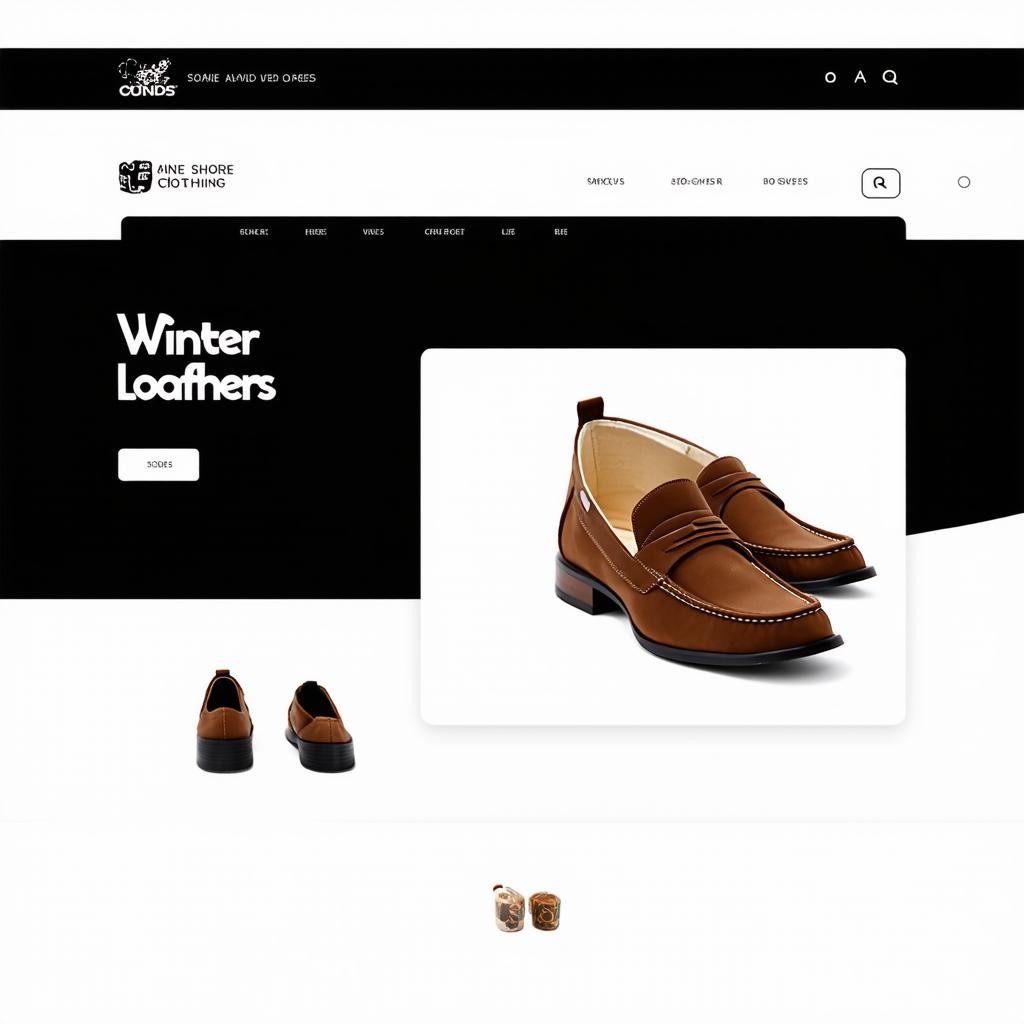This screenshot has width=1024, height=1024.
Task: Select the round radio circle at header's far right
Action: [963, 182]
